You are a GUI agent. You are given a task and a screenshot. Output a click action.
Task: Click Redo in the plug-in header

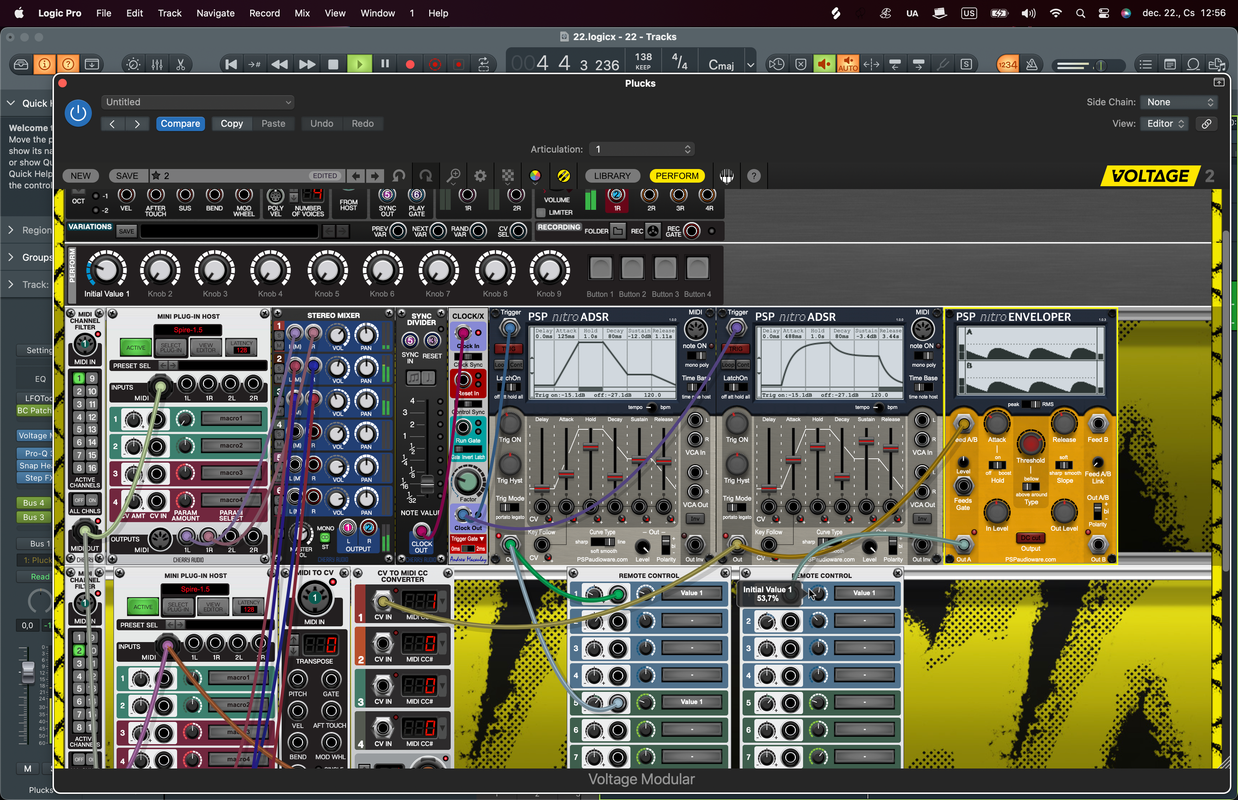click(363, 124)
